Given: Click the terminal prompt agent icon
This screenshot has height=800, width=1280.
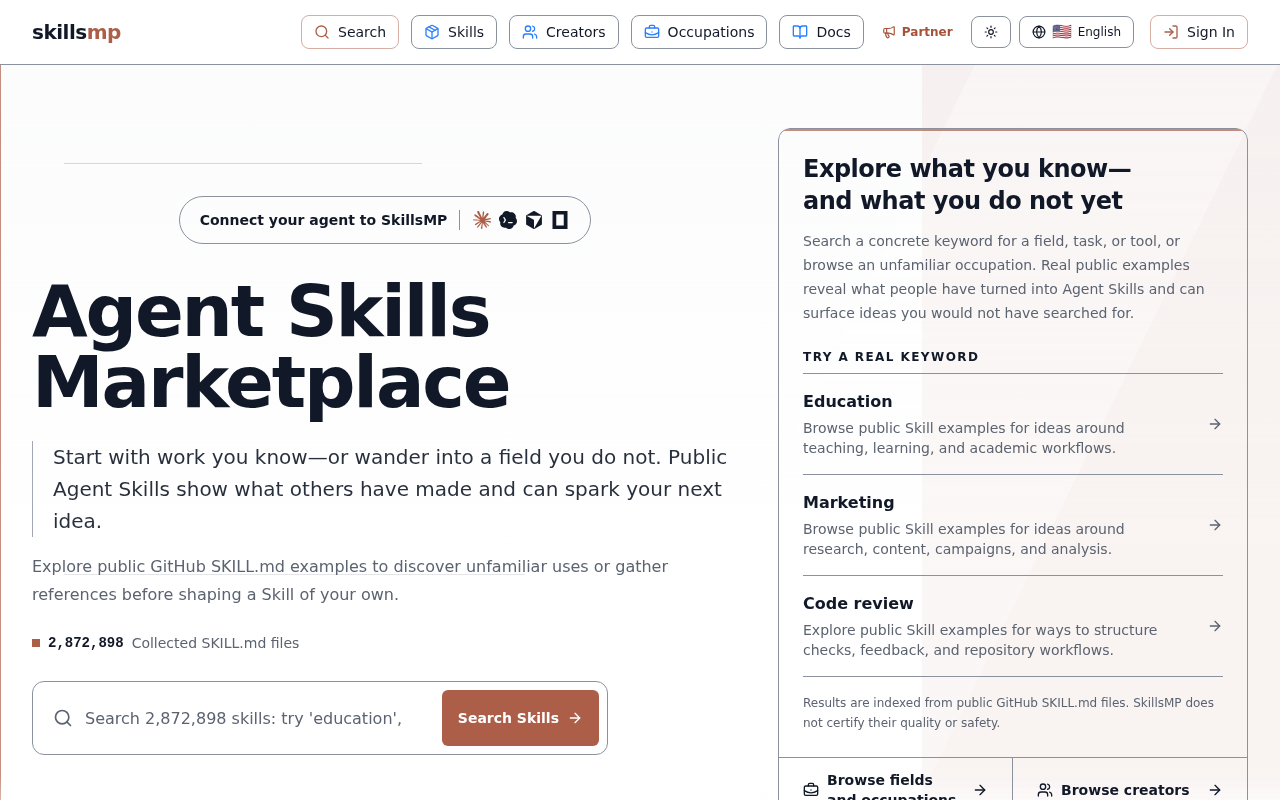Looking at the screenshot, I should pyautogui.click(x=508, y=220).
